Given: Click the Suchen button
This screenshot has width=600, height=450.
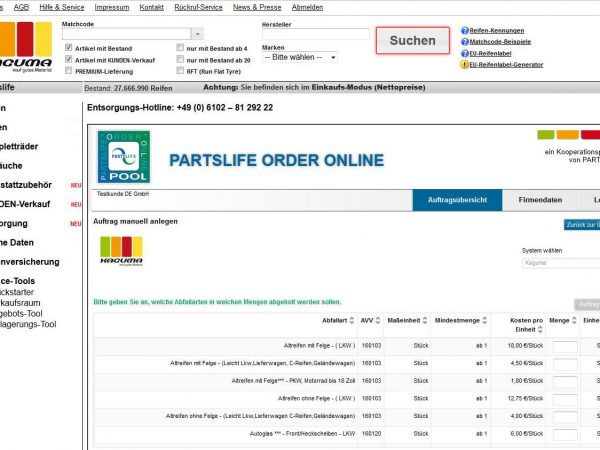Looking at the screenshot, I should click(x=412, y=41).
